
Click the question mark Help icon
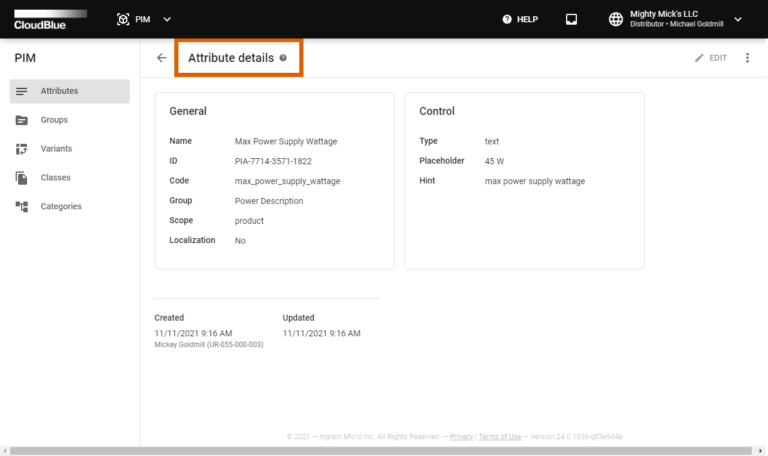(x=507, y=20)
